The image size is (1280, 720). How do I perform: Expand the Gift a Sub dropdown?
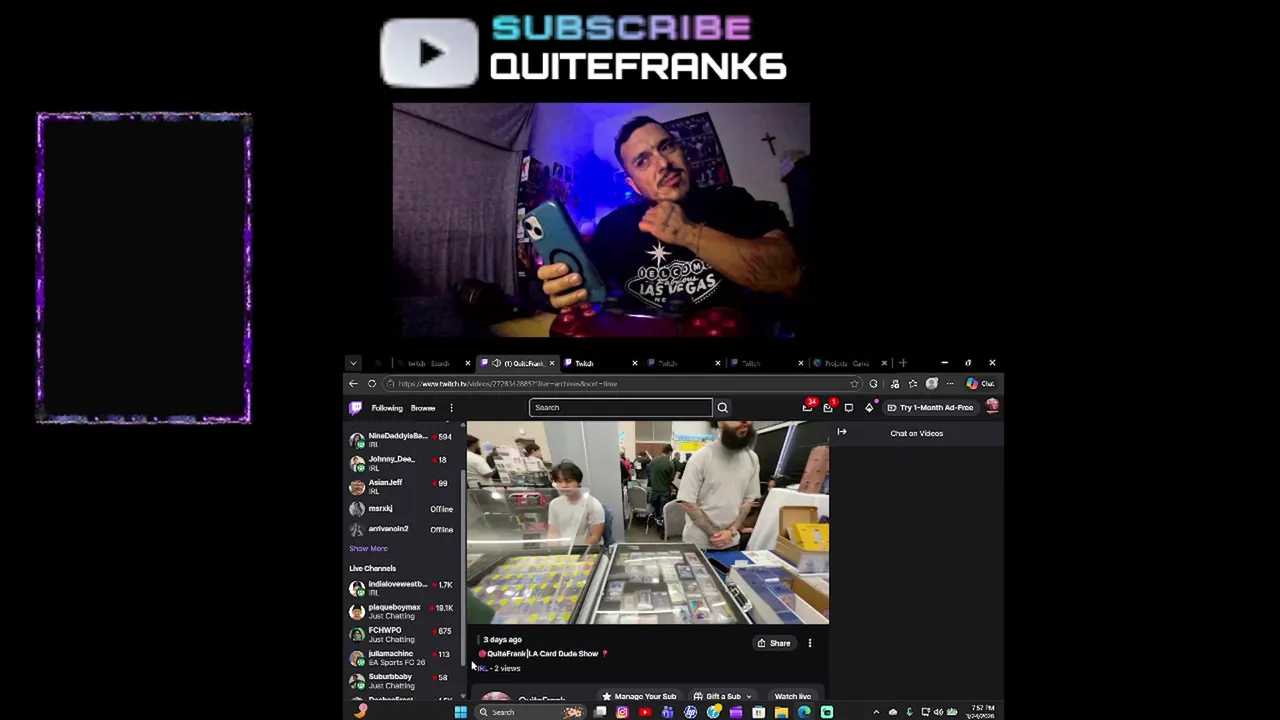(748, 697)
